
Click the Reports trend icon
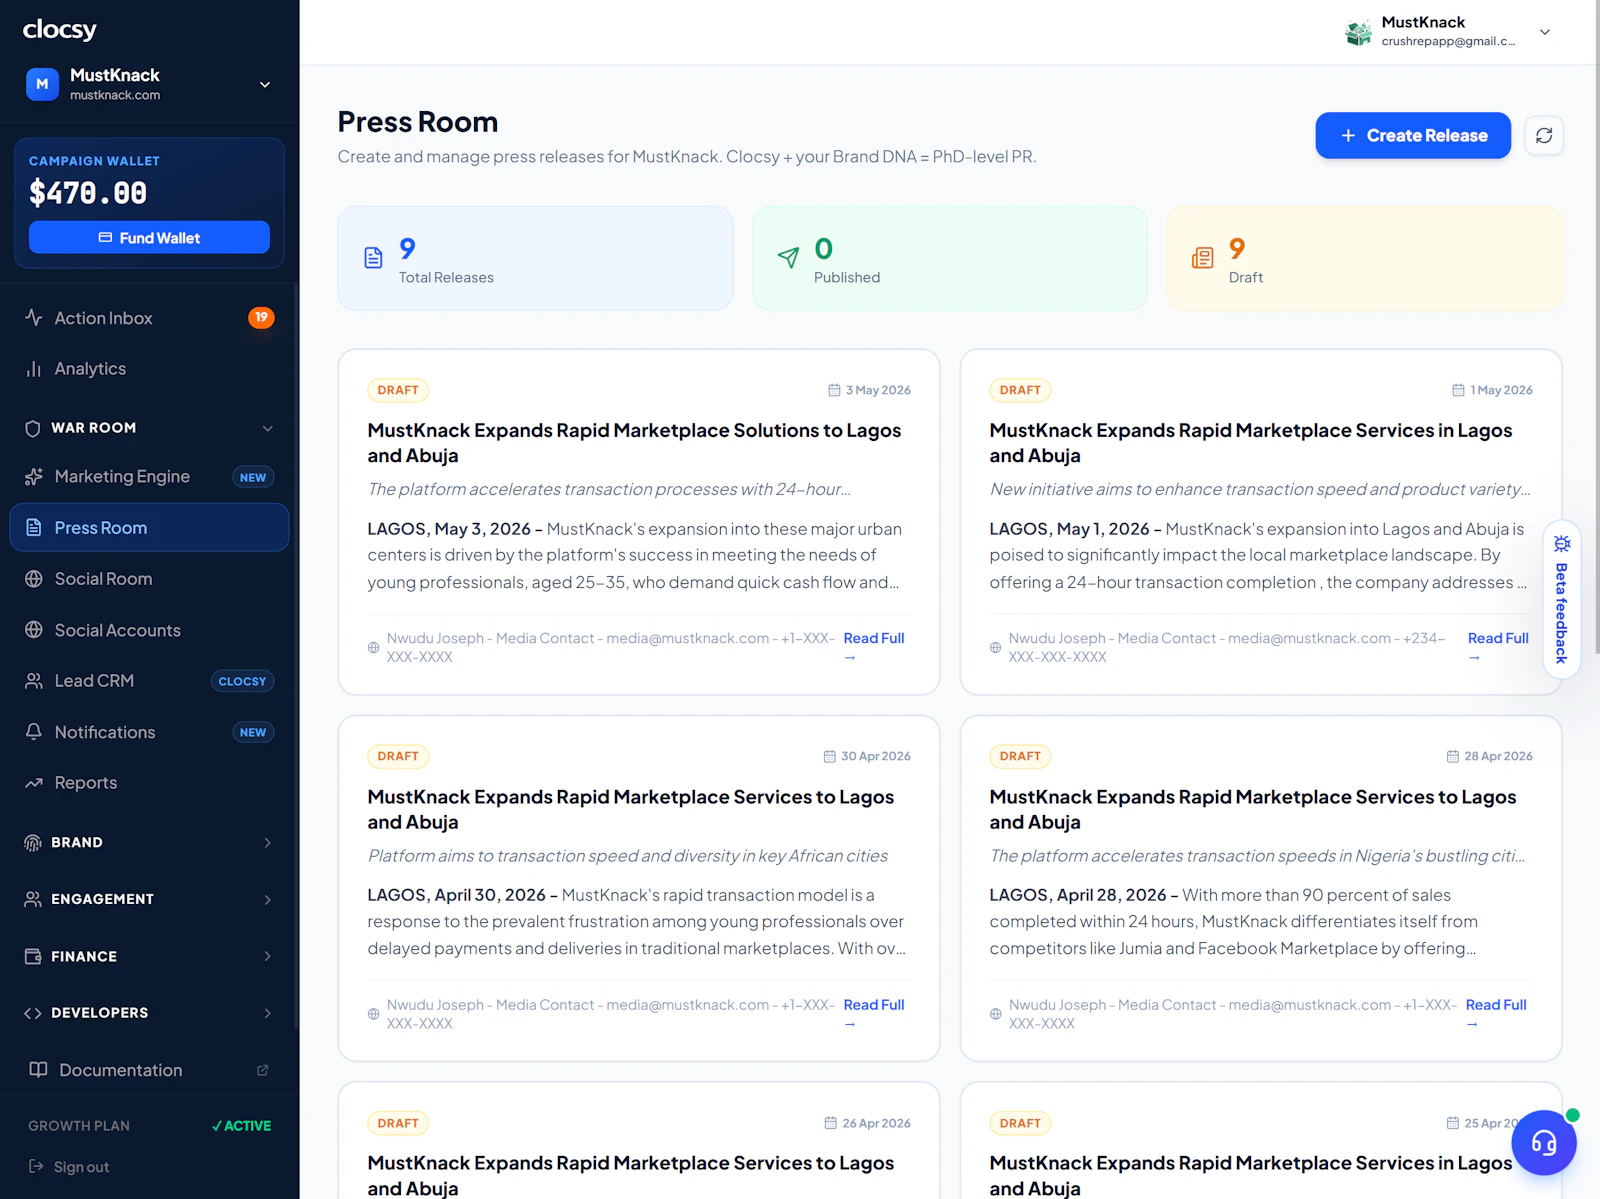point(34,783)
